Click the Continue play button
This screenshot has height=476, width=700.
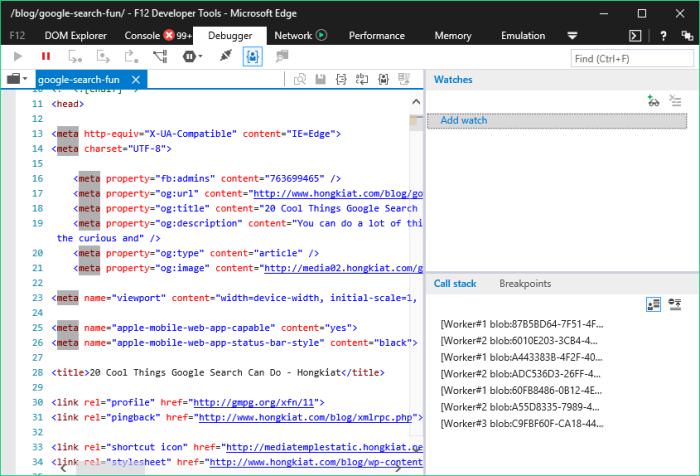pos(18,56)
